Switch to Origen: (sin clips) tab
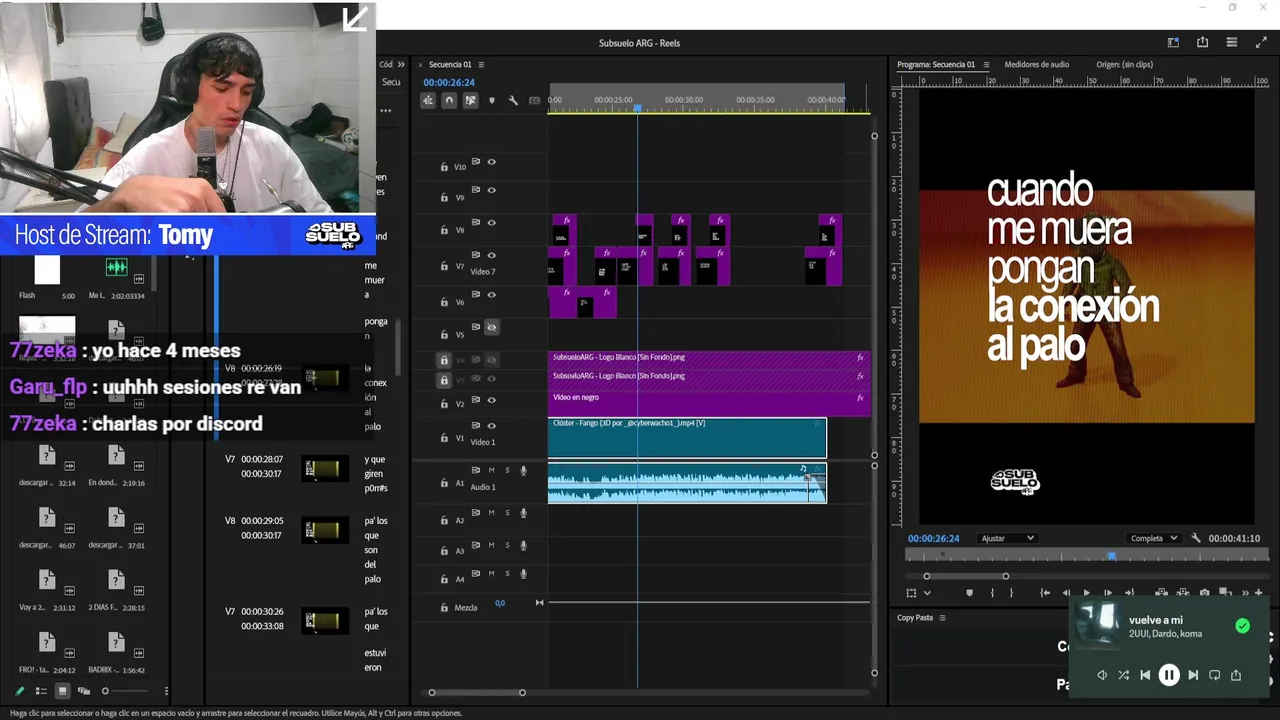The height and width of the screenshot is (720, 1280). [1124, 64]
